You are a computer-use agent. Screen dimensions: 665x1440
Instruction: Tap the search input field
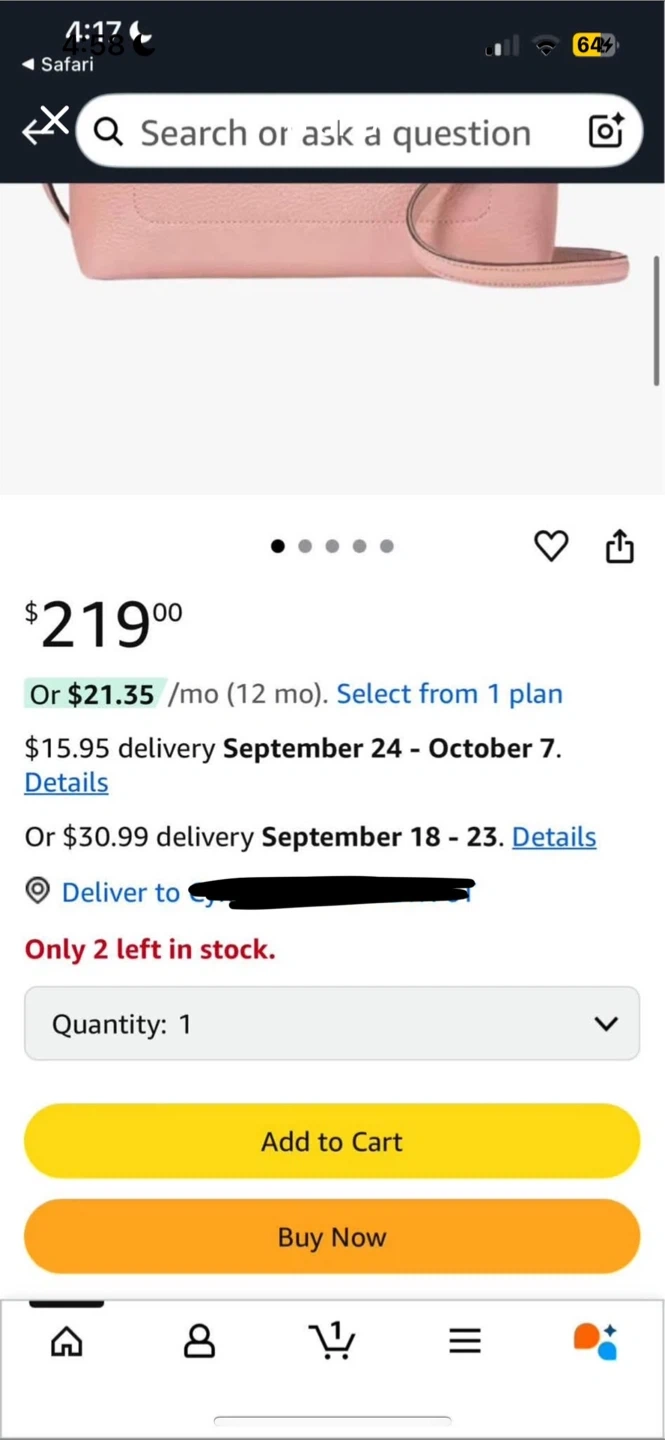point(335,133)
